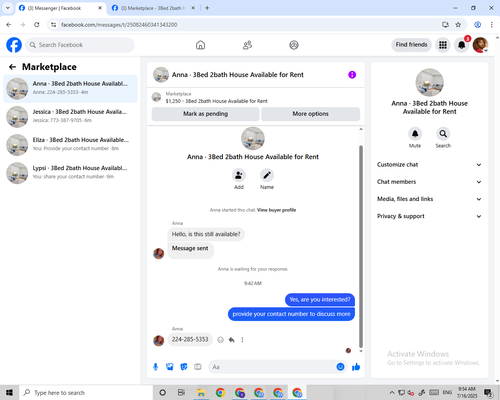Open the sticker picker icon
Image resolution: width=500 pixels, height=400 pixels.
click(184, 367)
